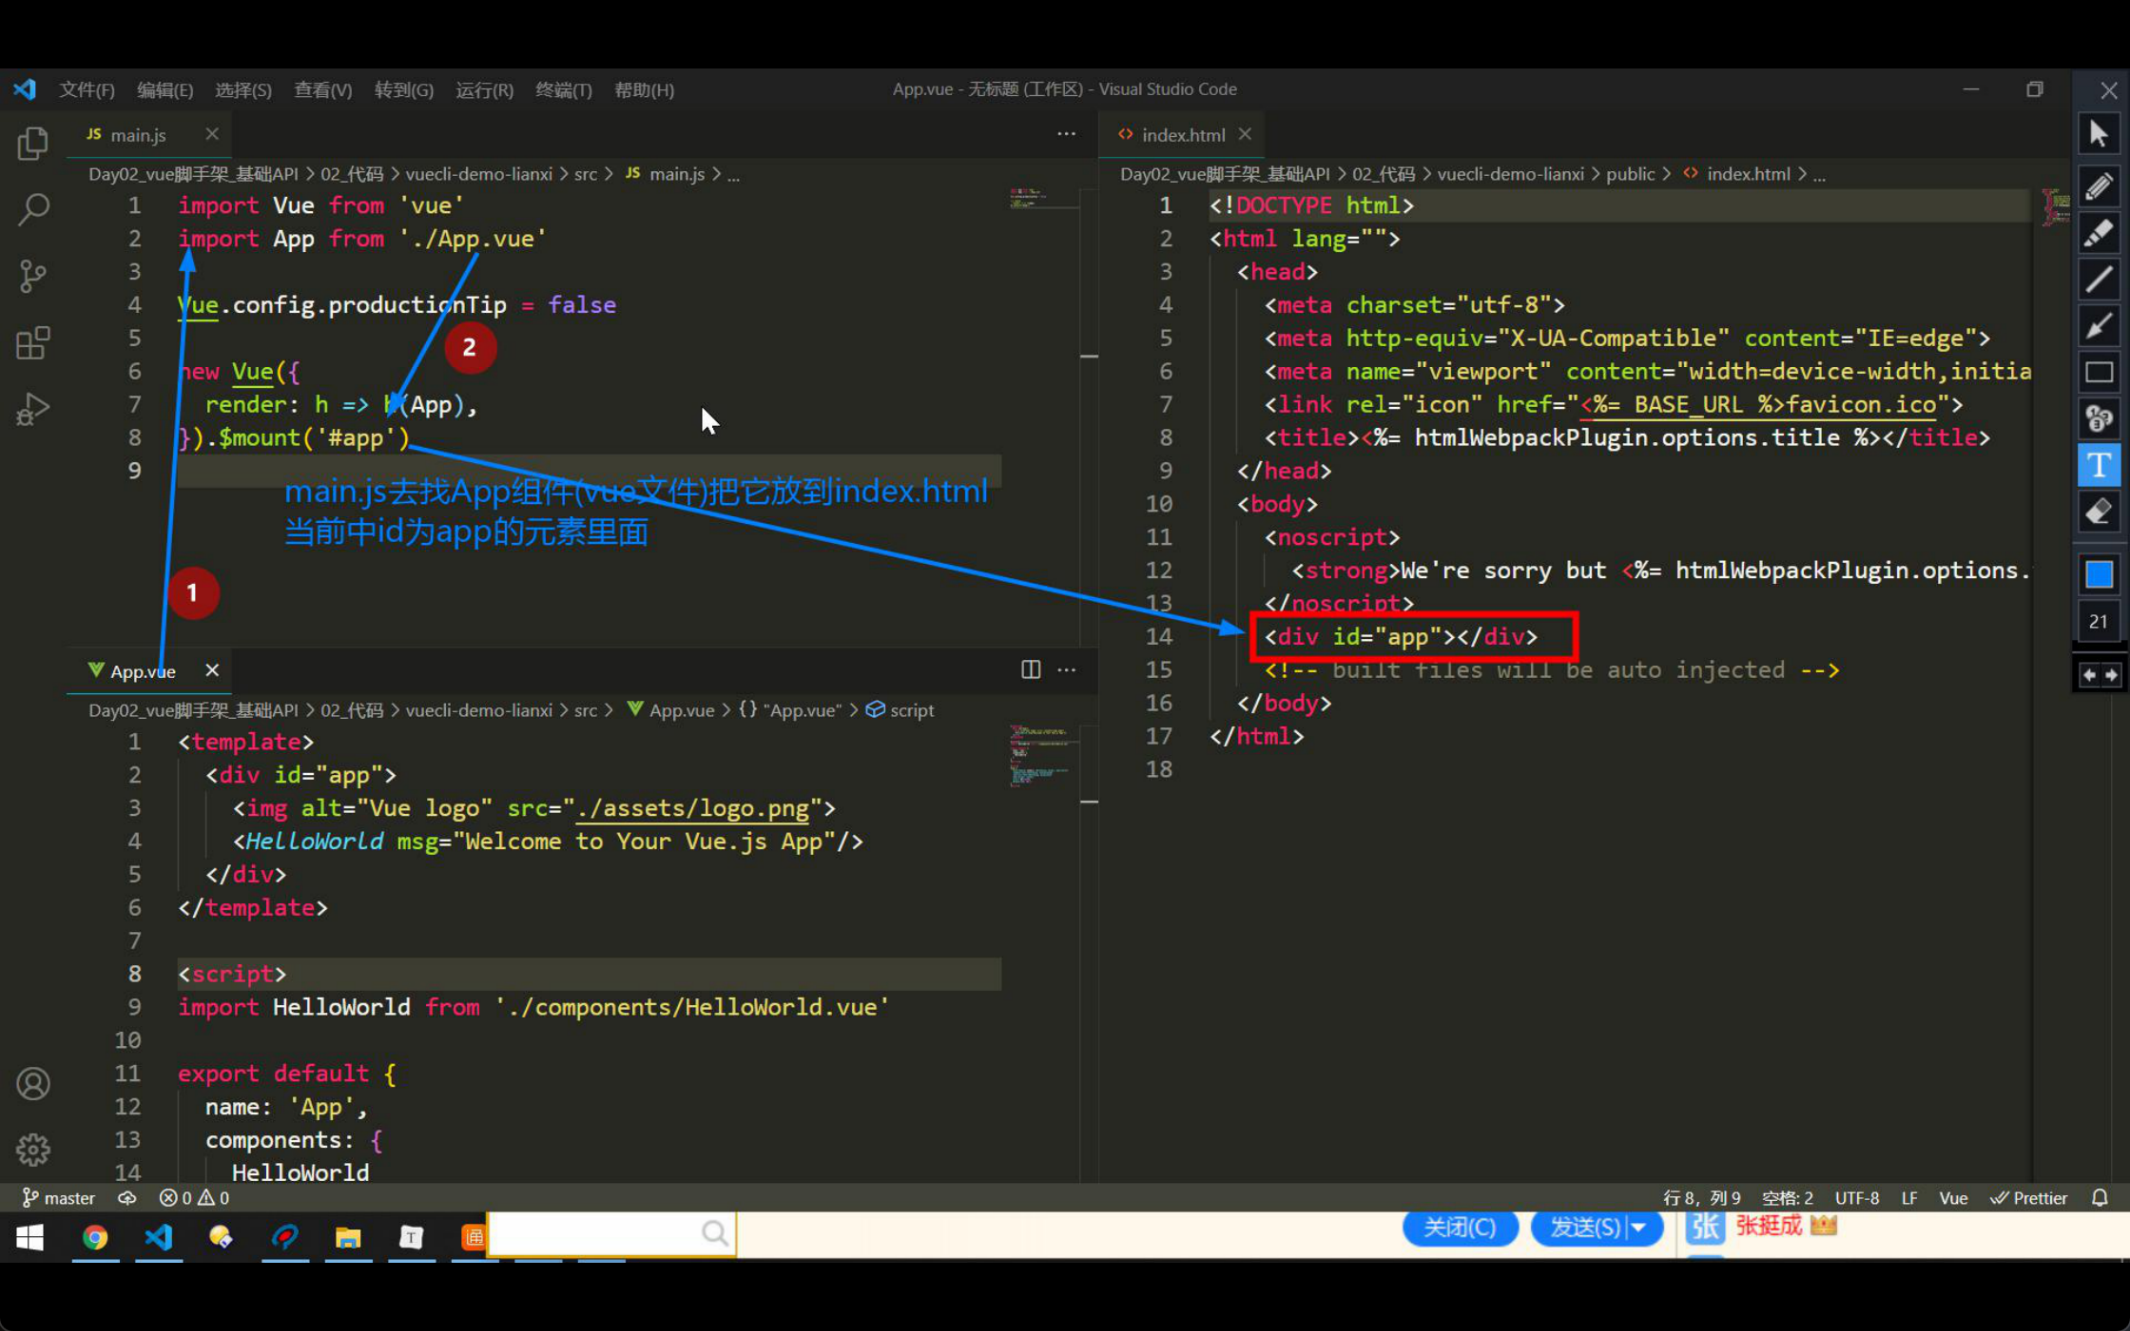2130x1331 pixels.
Task: Click the Prettier status bar item
Action: (x=2029, y=1197)
